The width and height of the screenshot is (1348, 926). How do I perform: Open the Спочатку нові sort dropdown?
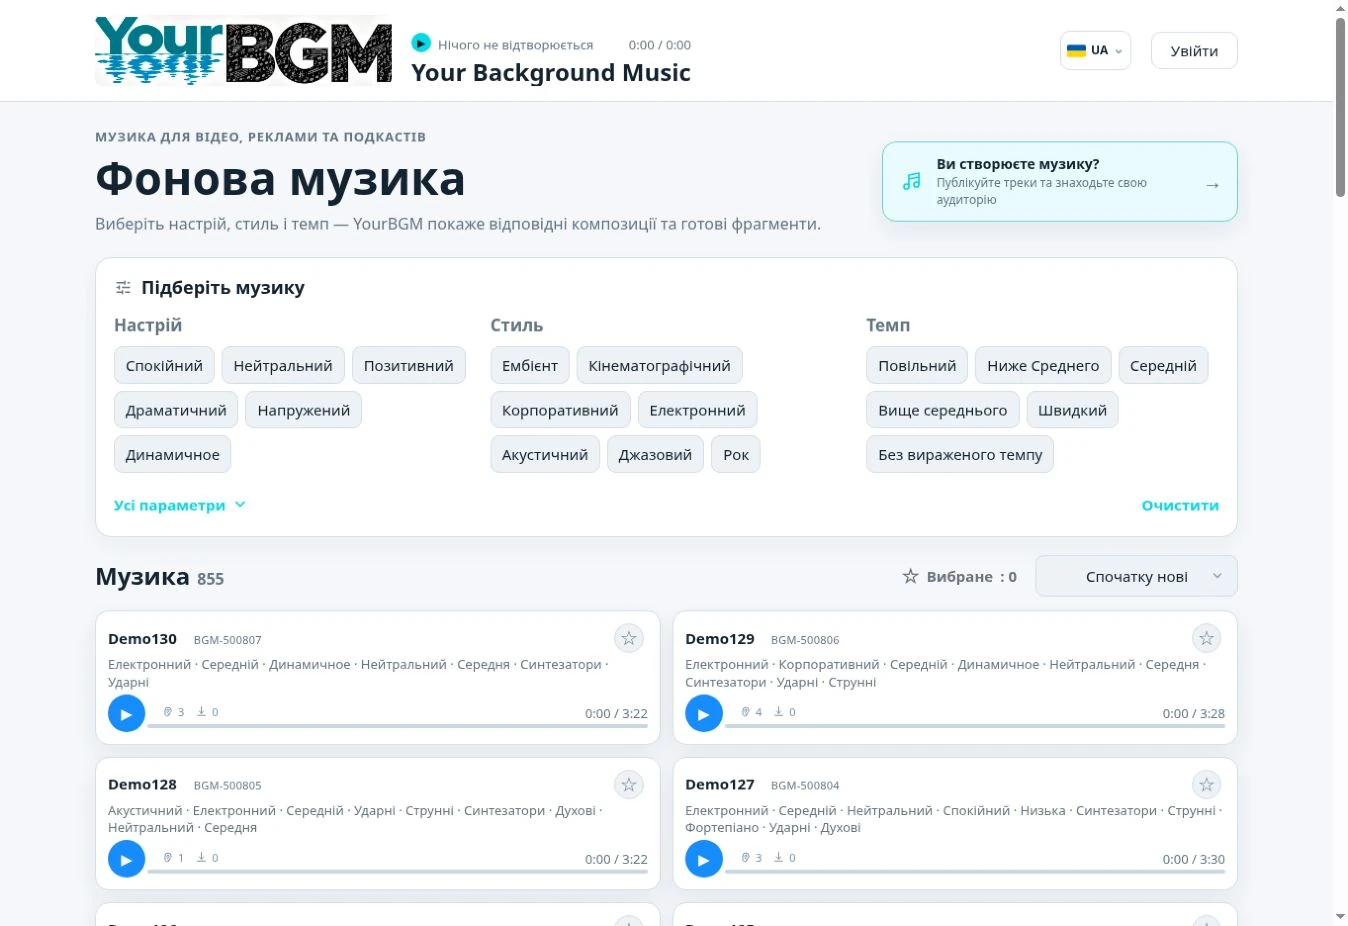coord(1136,576)
